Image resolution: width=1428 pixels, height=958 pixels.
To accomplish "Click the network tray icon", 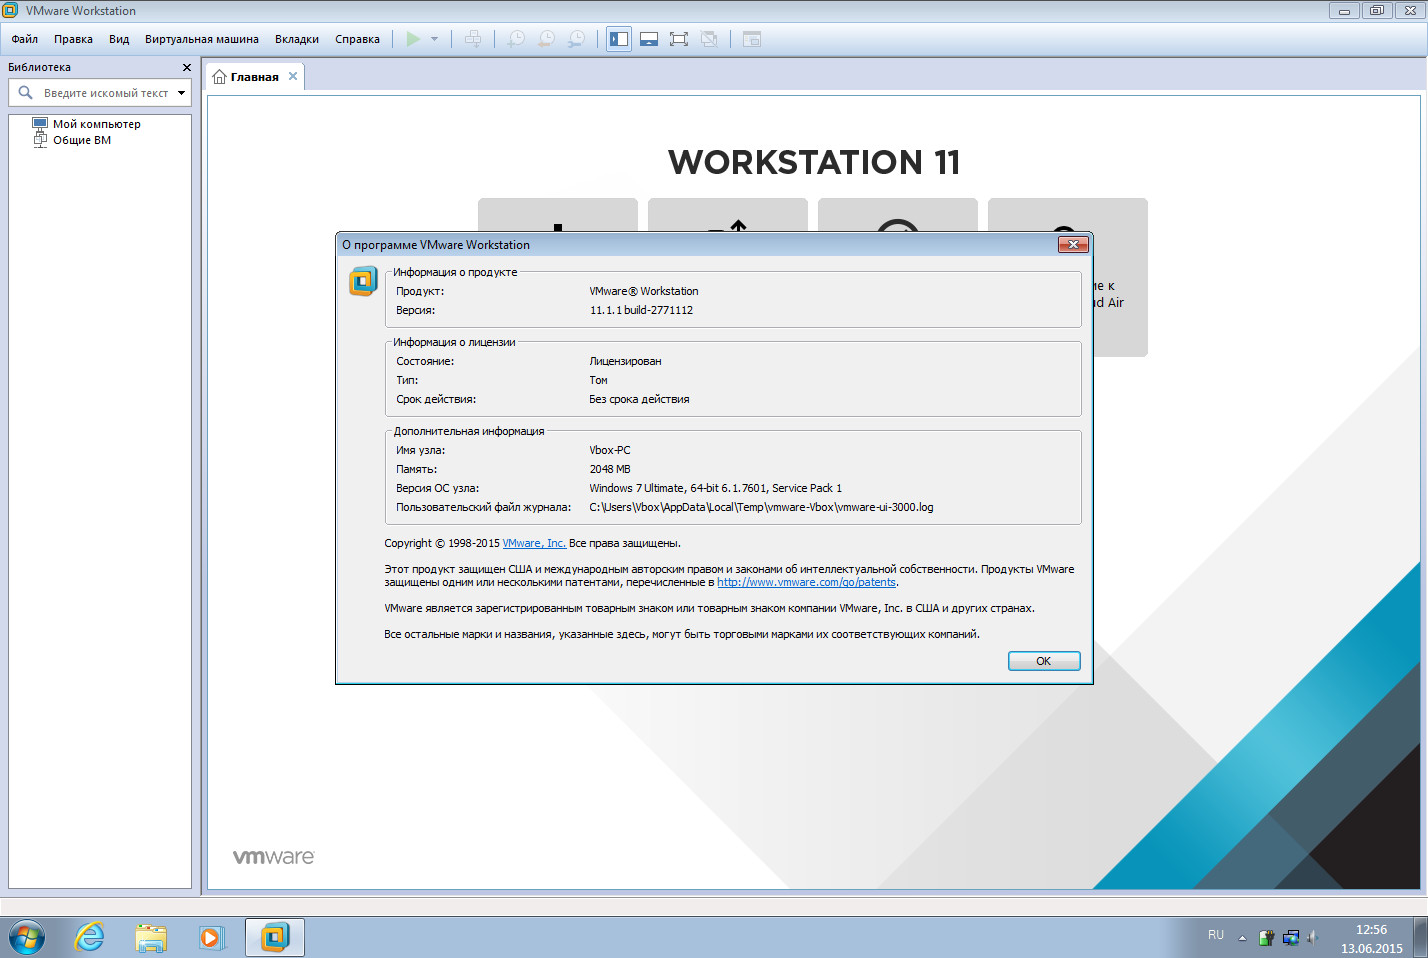I will [1290, 938].
